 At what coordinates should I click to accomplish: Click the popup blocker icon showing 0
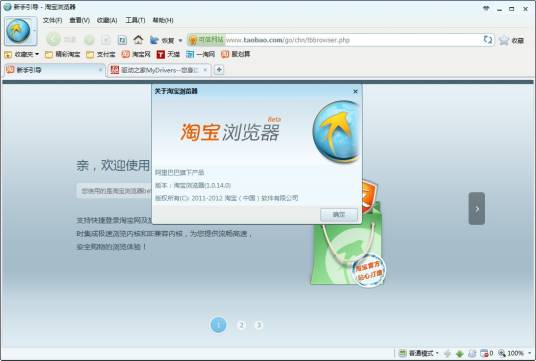coord(486,353)
